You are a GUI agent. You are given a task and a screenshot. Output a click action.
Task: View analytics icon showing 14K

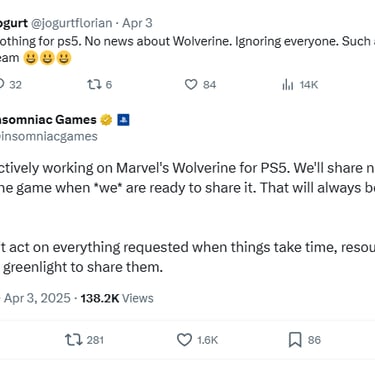[287, 85]
